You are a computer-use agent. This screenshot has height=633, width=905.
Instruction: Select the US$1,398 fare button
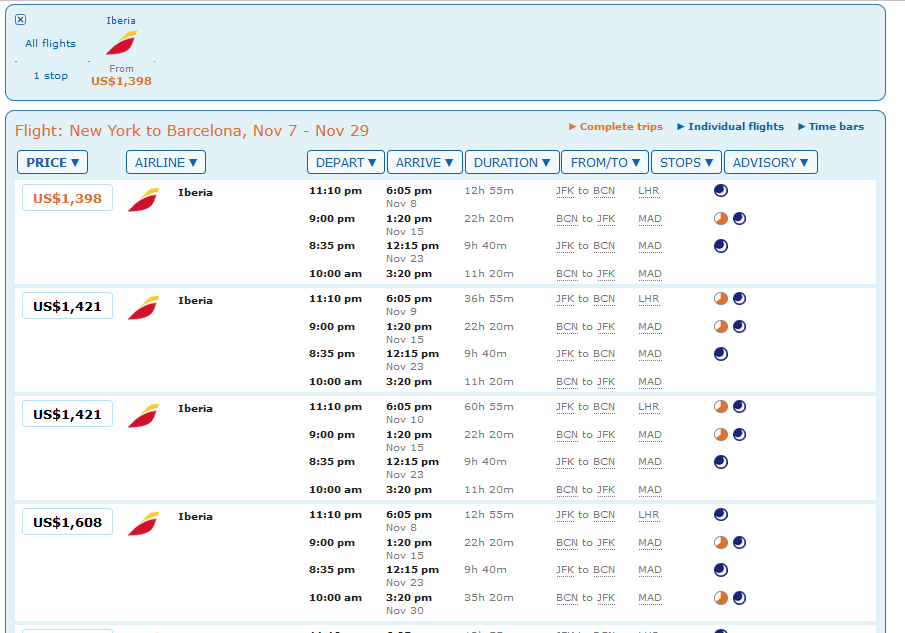[68, 198]
